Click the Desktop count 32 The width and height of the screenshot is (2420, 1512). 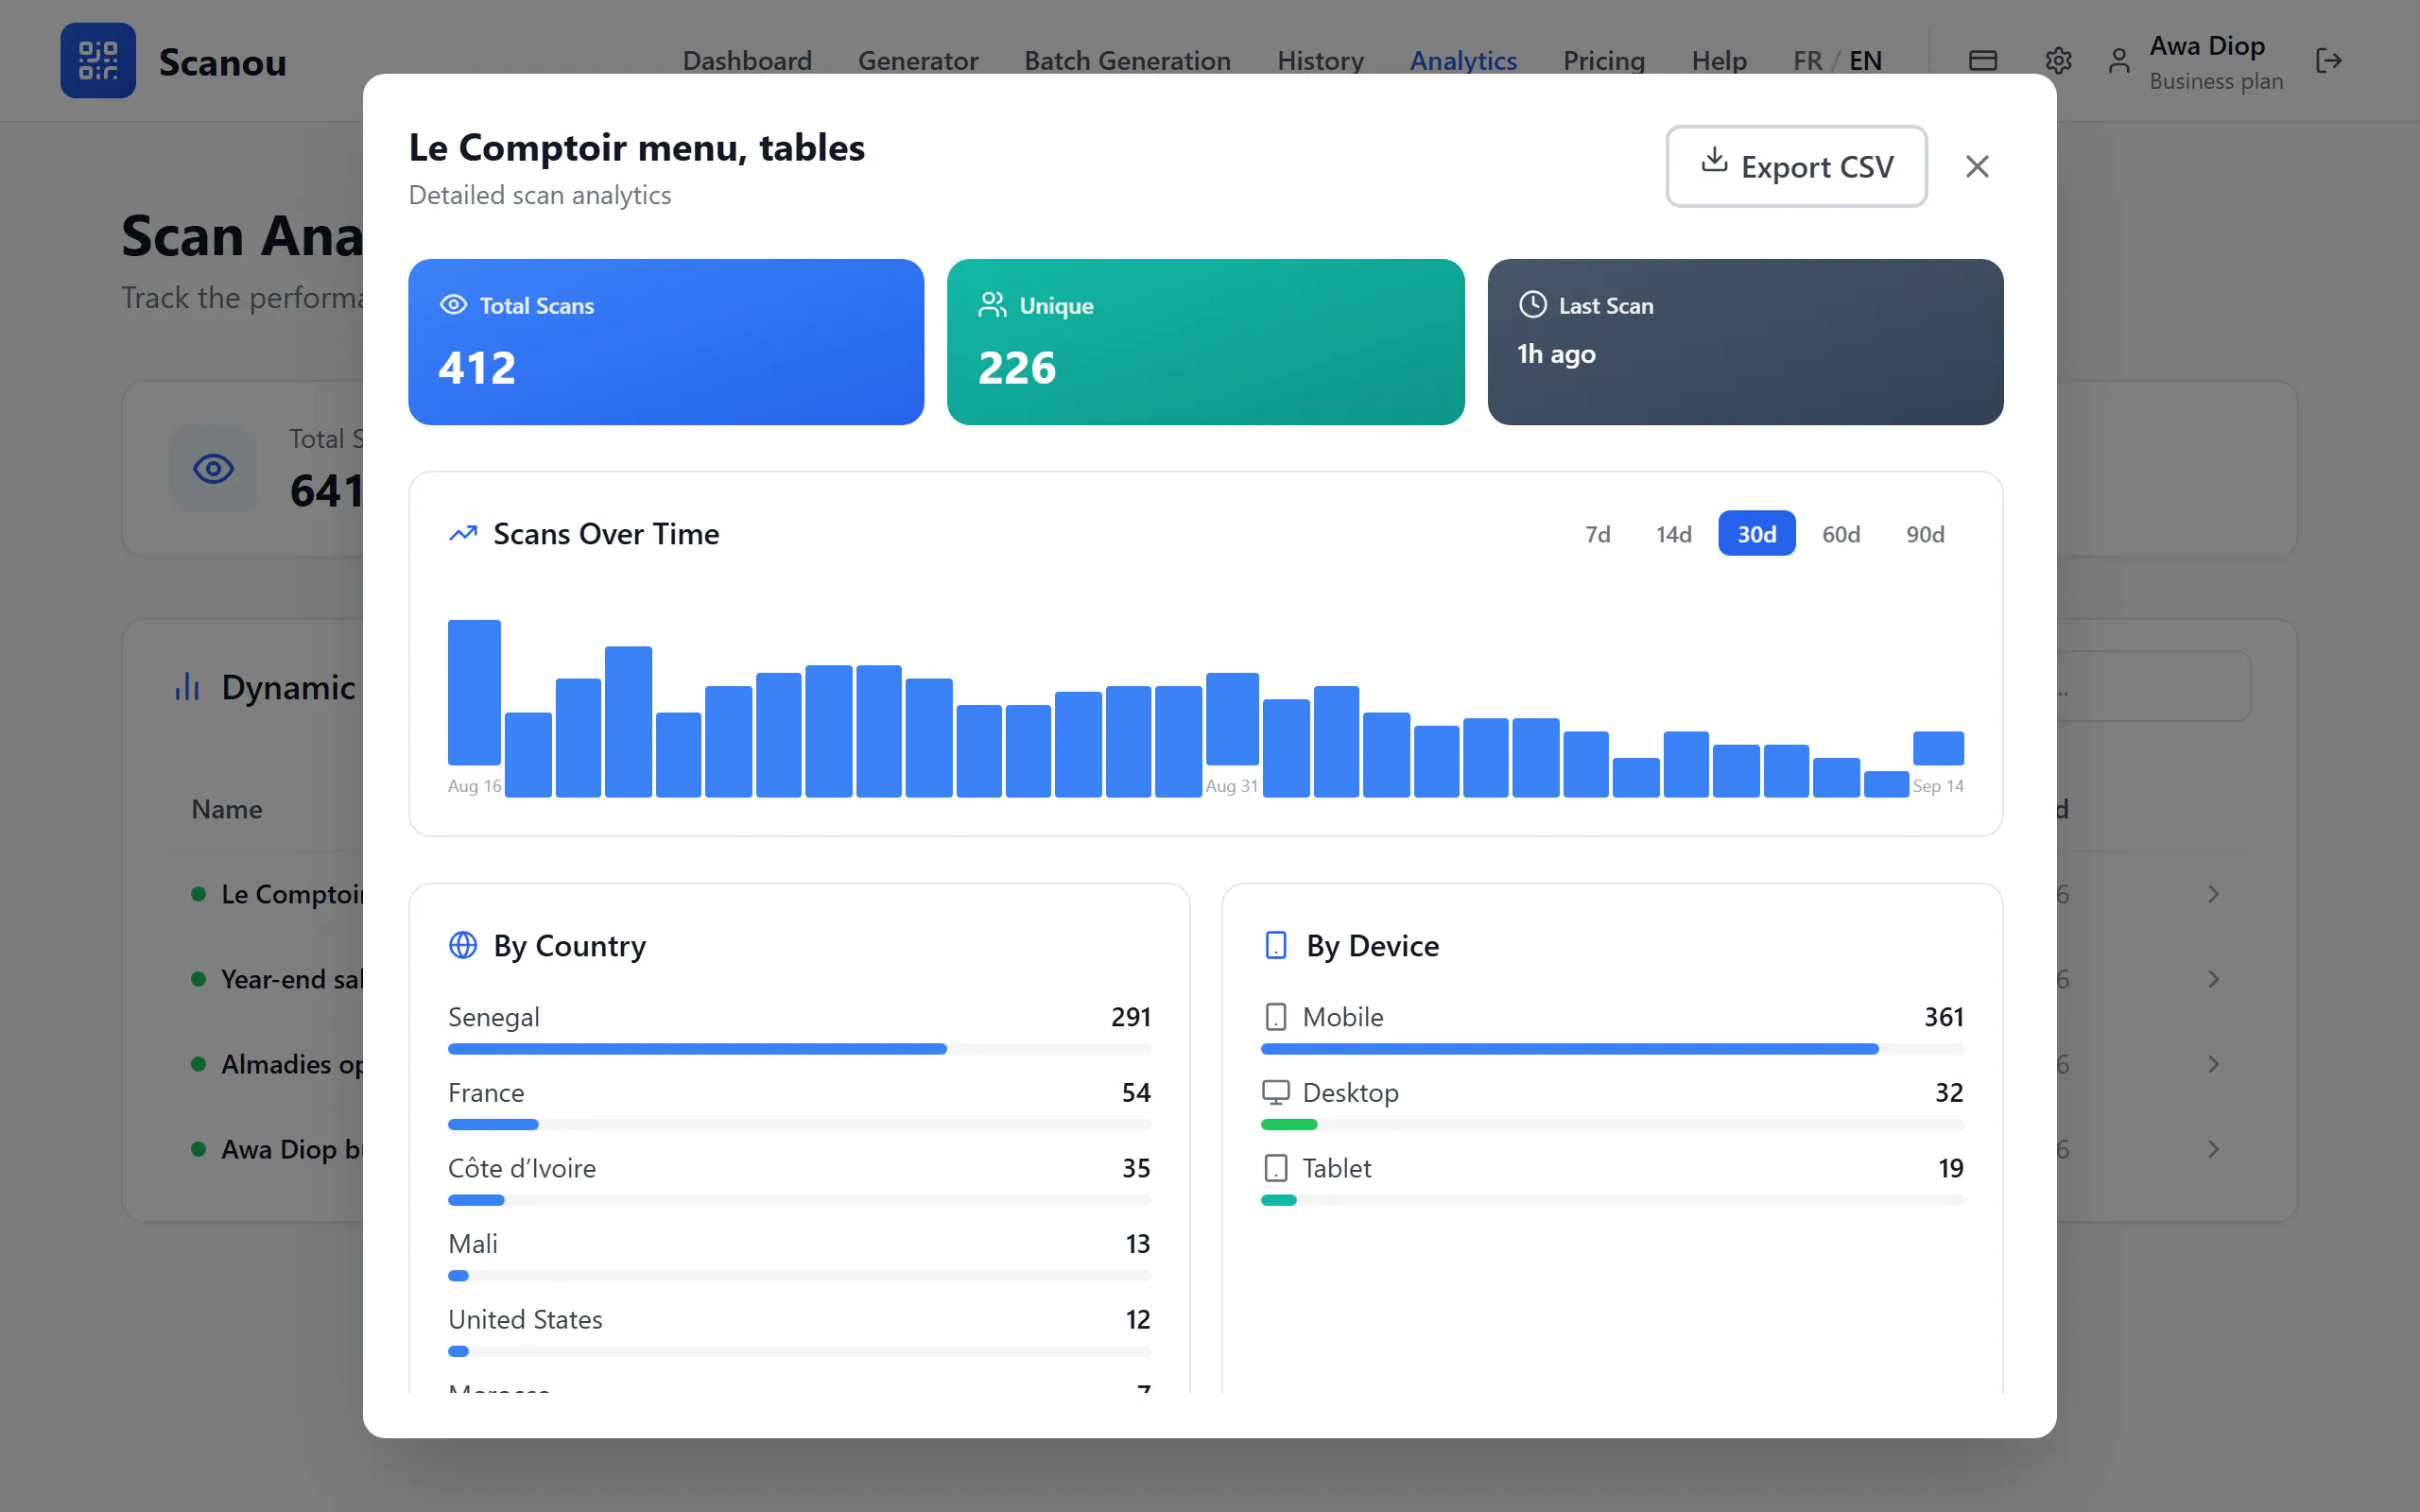[1949, 1092]
